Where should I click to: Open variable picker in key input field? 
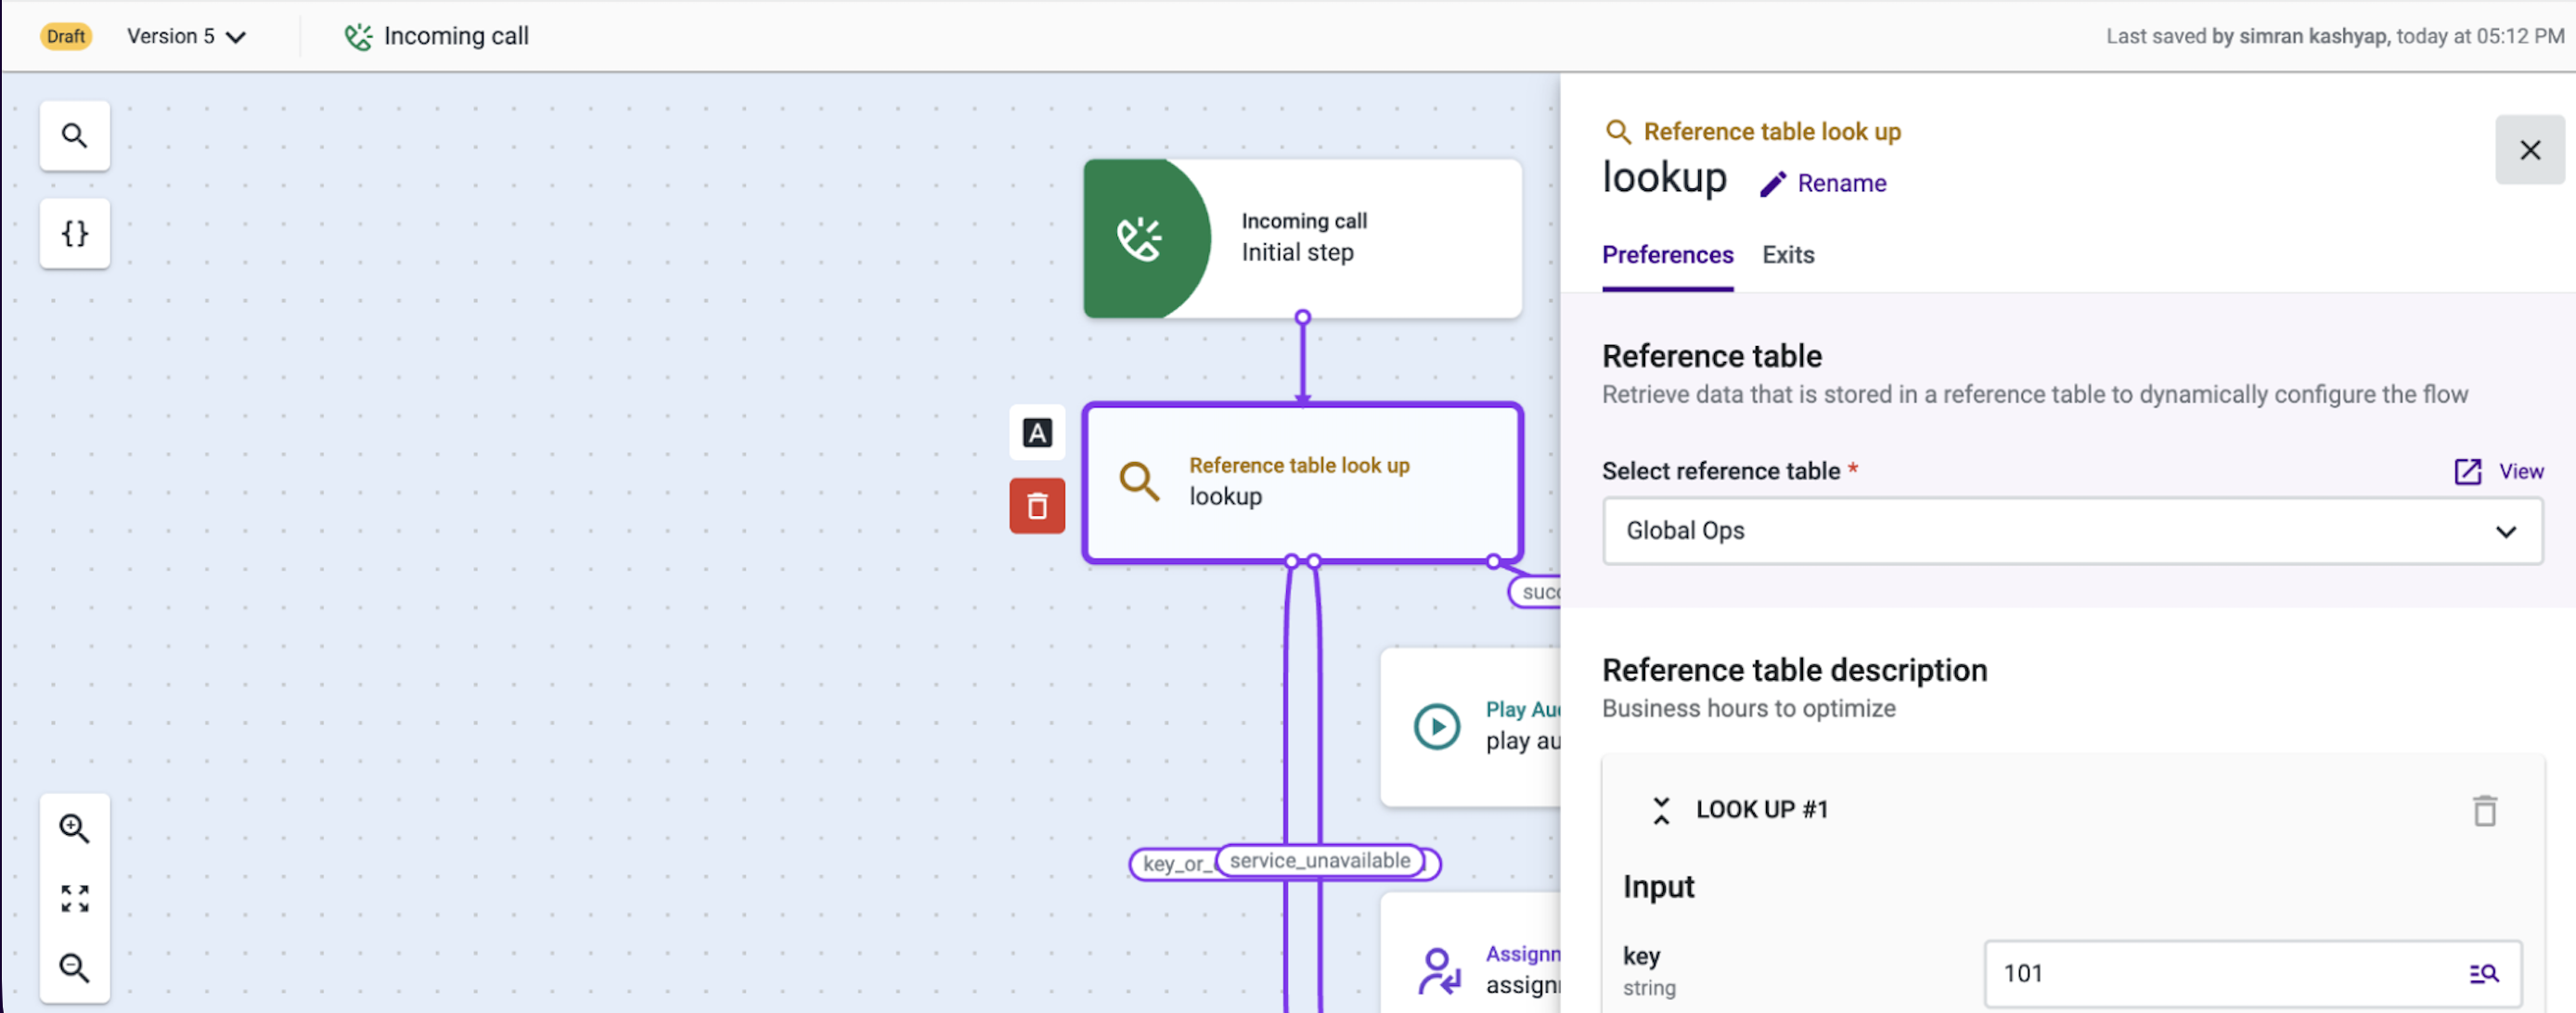coord(2484,974)
